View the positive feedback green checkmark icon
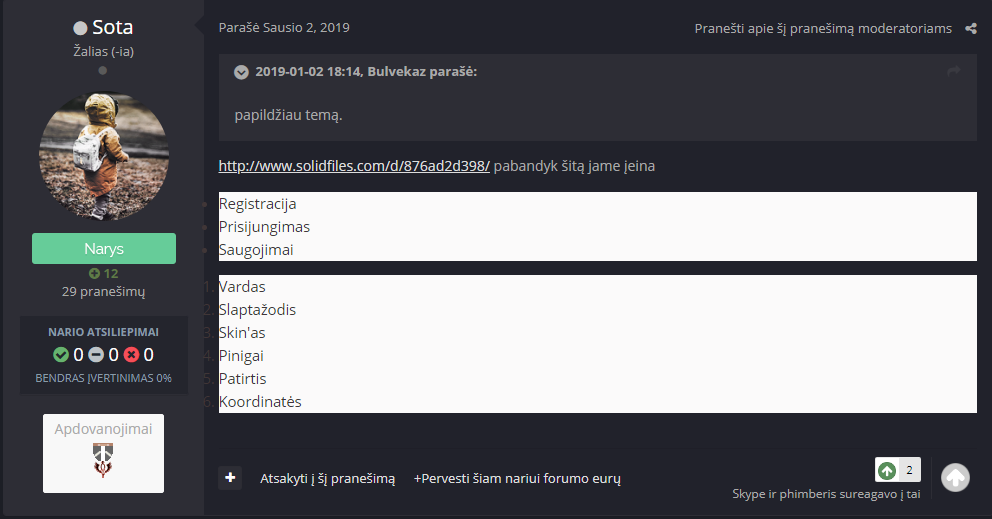The image size is (992, 519). click(x=61, y=355)
